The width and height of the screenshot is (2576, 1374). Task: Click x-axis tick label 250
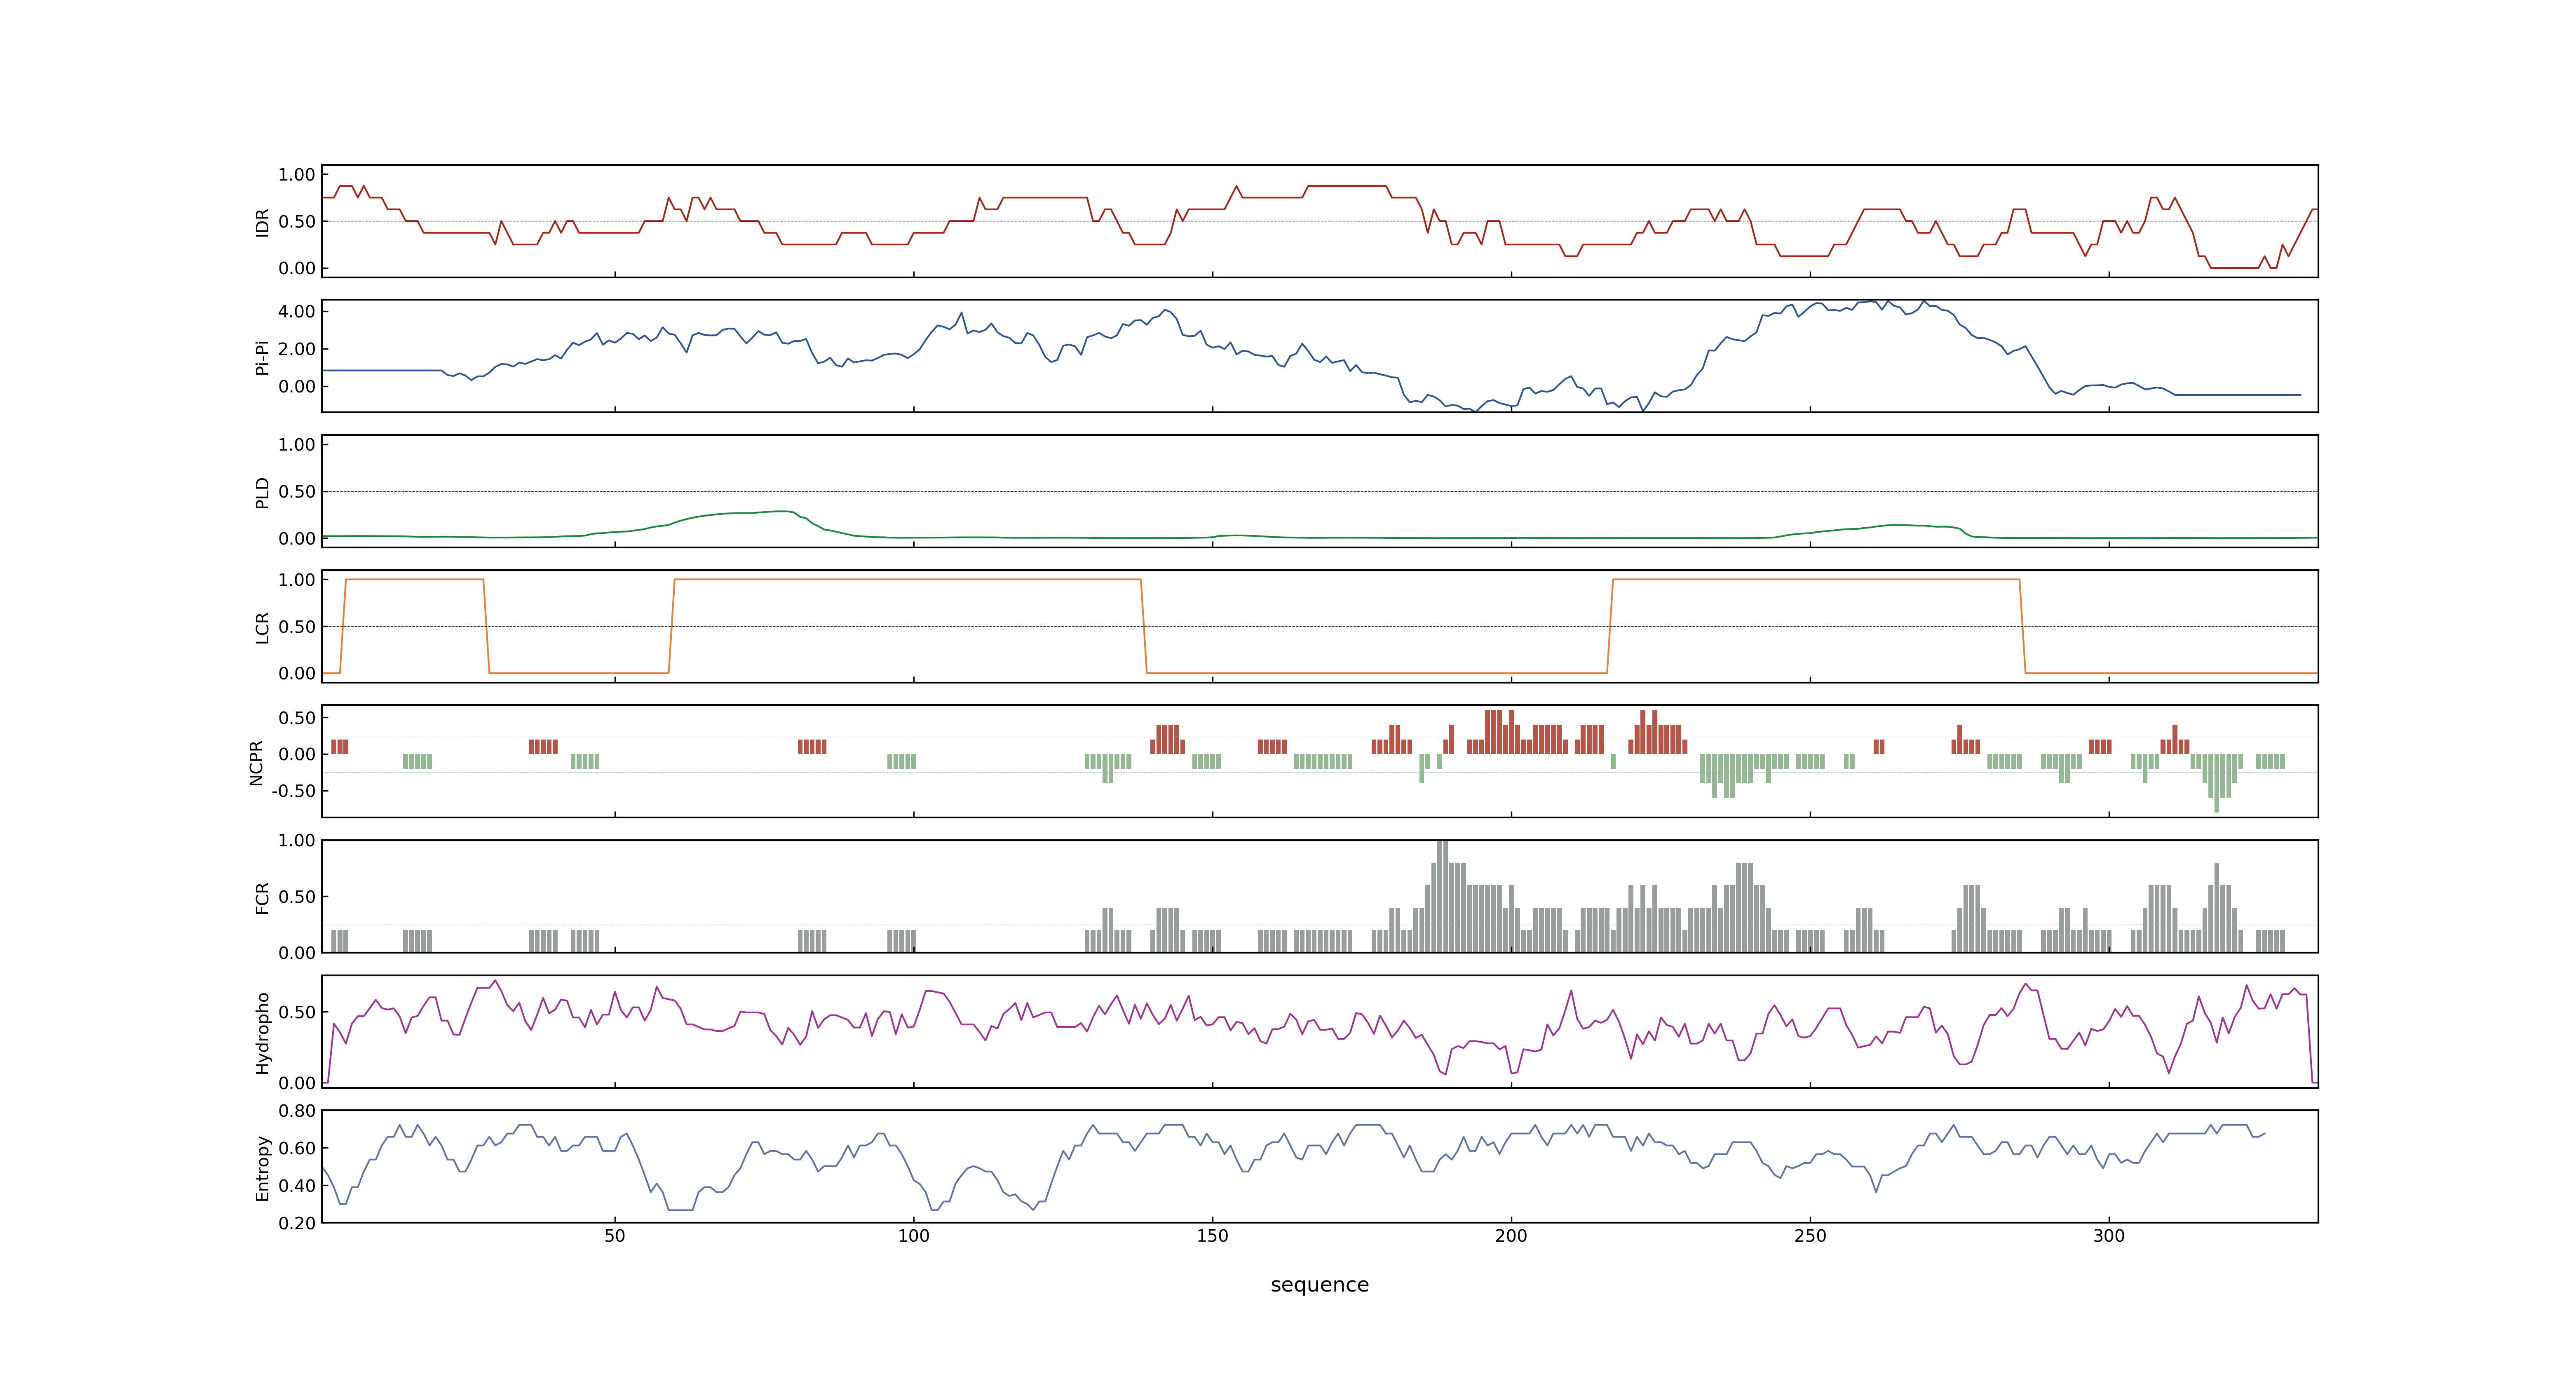point(1810,1236)
